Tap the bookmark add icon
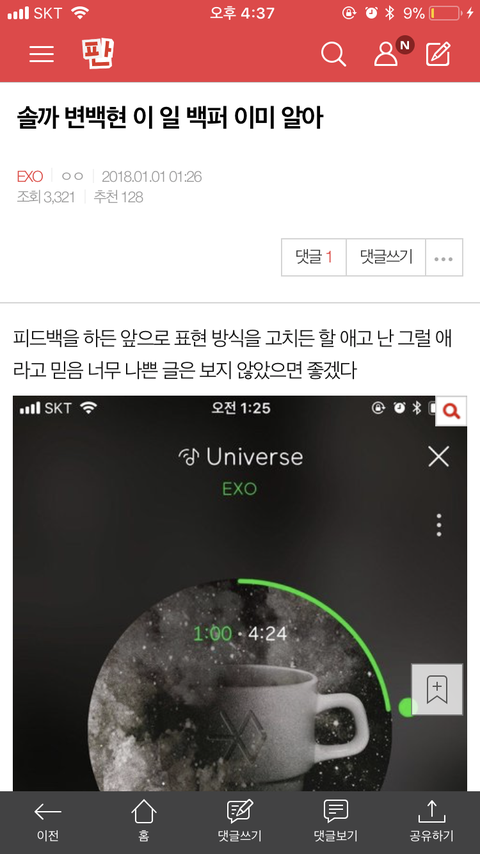Viewport: 480px width, 854px height. pos(437,689)
